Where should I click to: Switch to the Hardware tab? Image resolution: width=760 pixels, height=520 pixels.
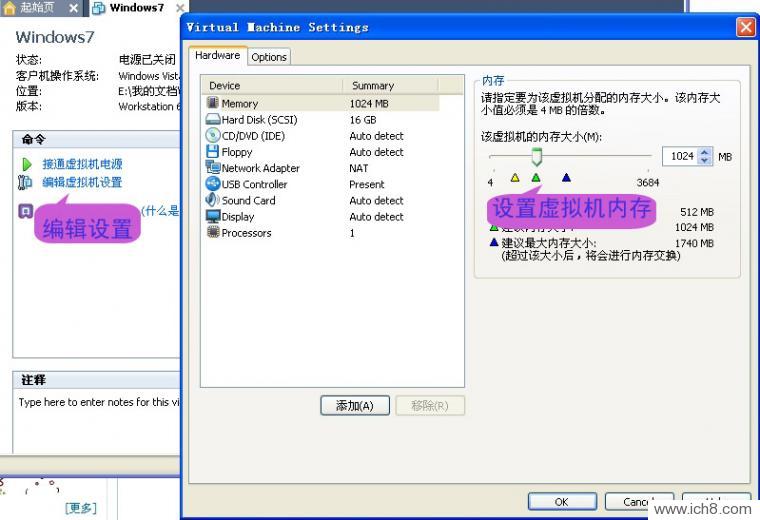pyautogui.click(x=218, y=56)
